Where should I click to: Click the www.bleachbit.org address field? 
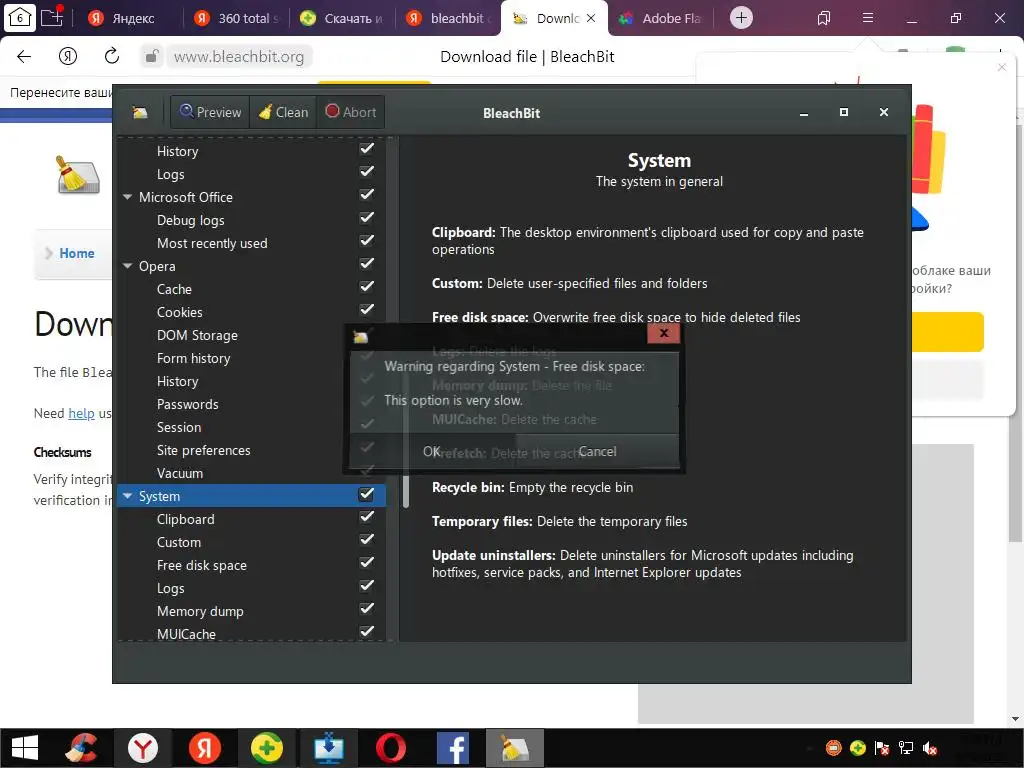[239, 57]
